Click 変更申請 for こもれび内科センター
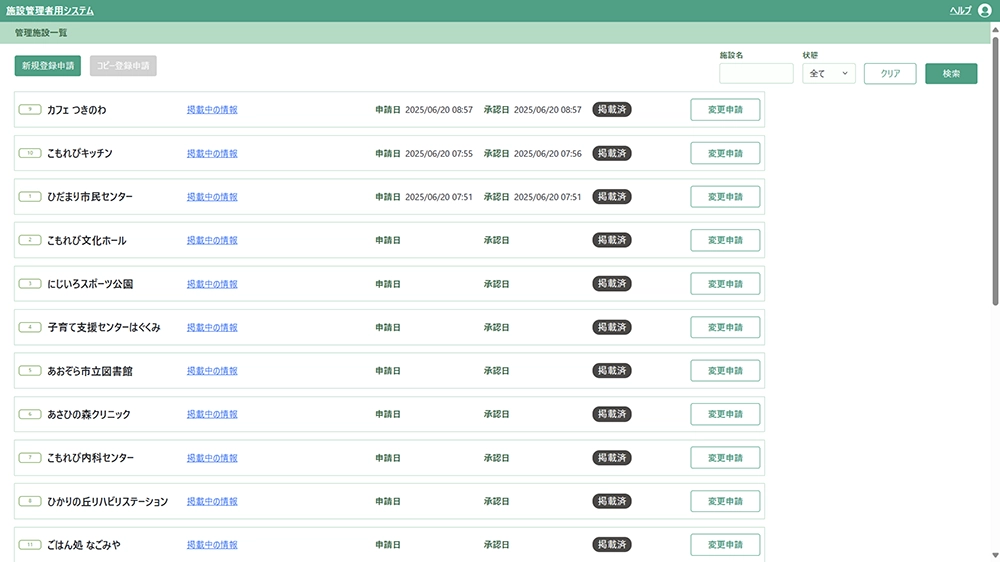Image resolution: width=1000 pixels, height=562 pixels. (x=725, y=457)
